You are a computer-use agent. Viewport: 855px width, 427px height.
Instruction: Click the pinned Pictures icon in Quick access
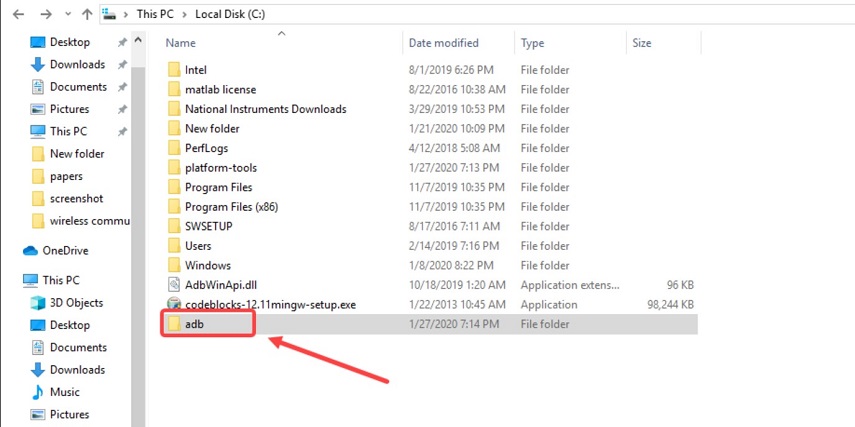(x=38, y=109)
